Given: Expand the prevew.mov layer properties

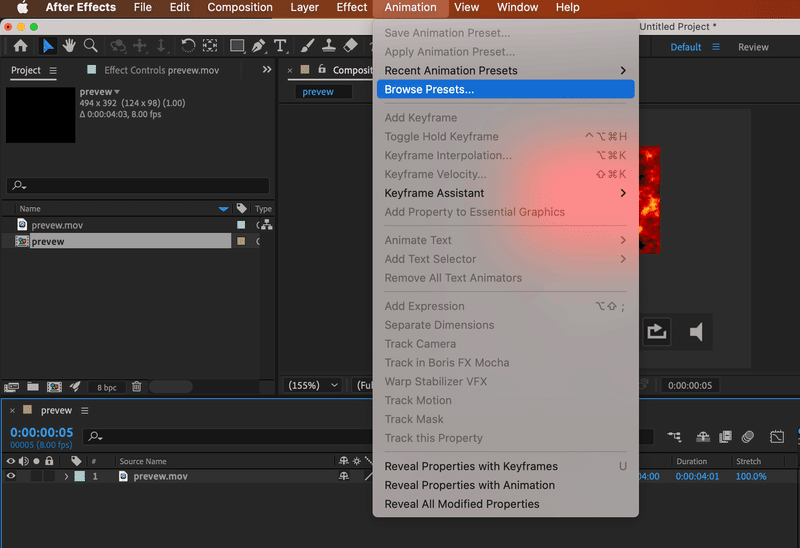Looking at the screenshot, I should coord(66,476).
